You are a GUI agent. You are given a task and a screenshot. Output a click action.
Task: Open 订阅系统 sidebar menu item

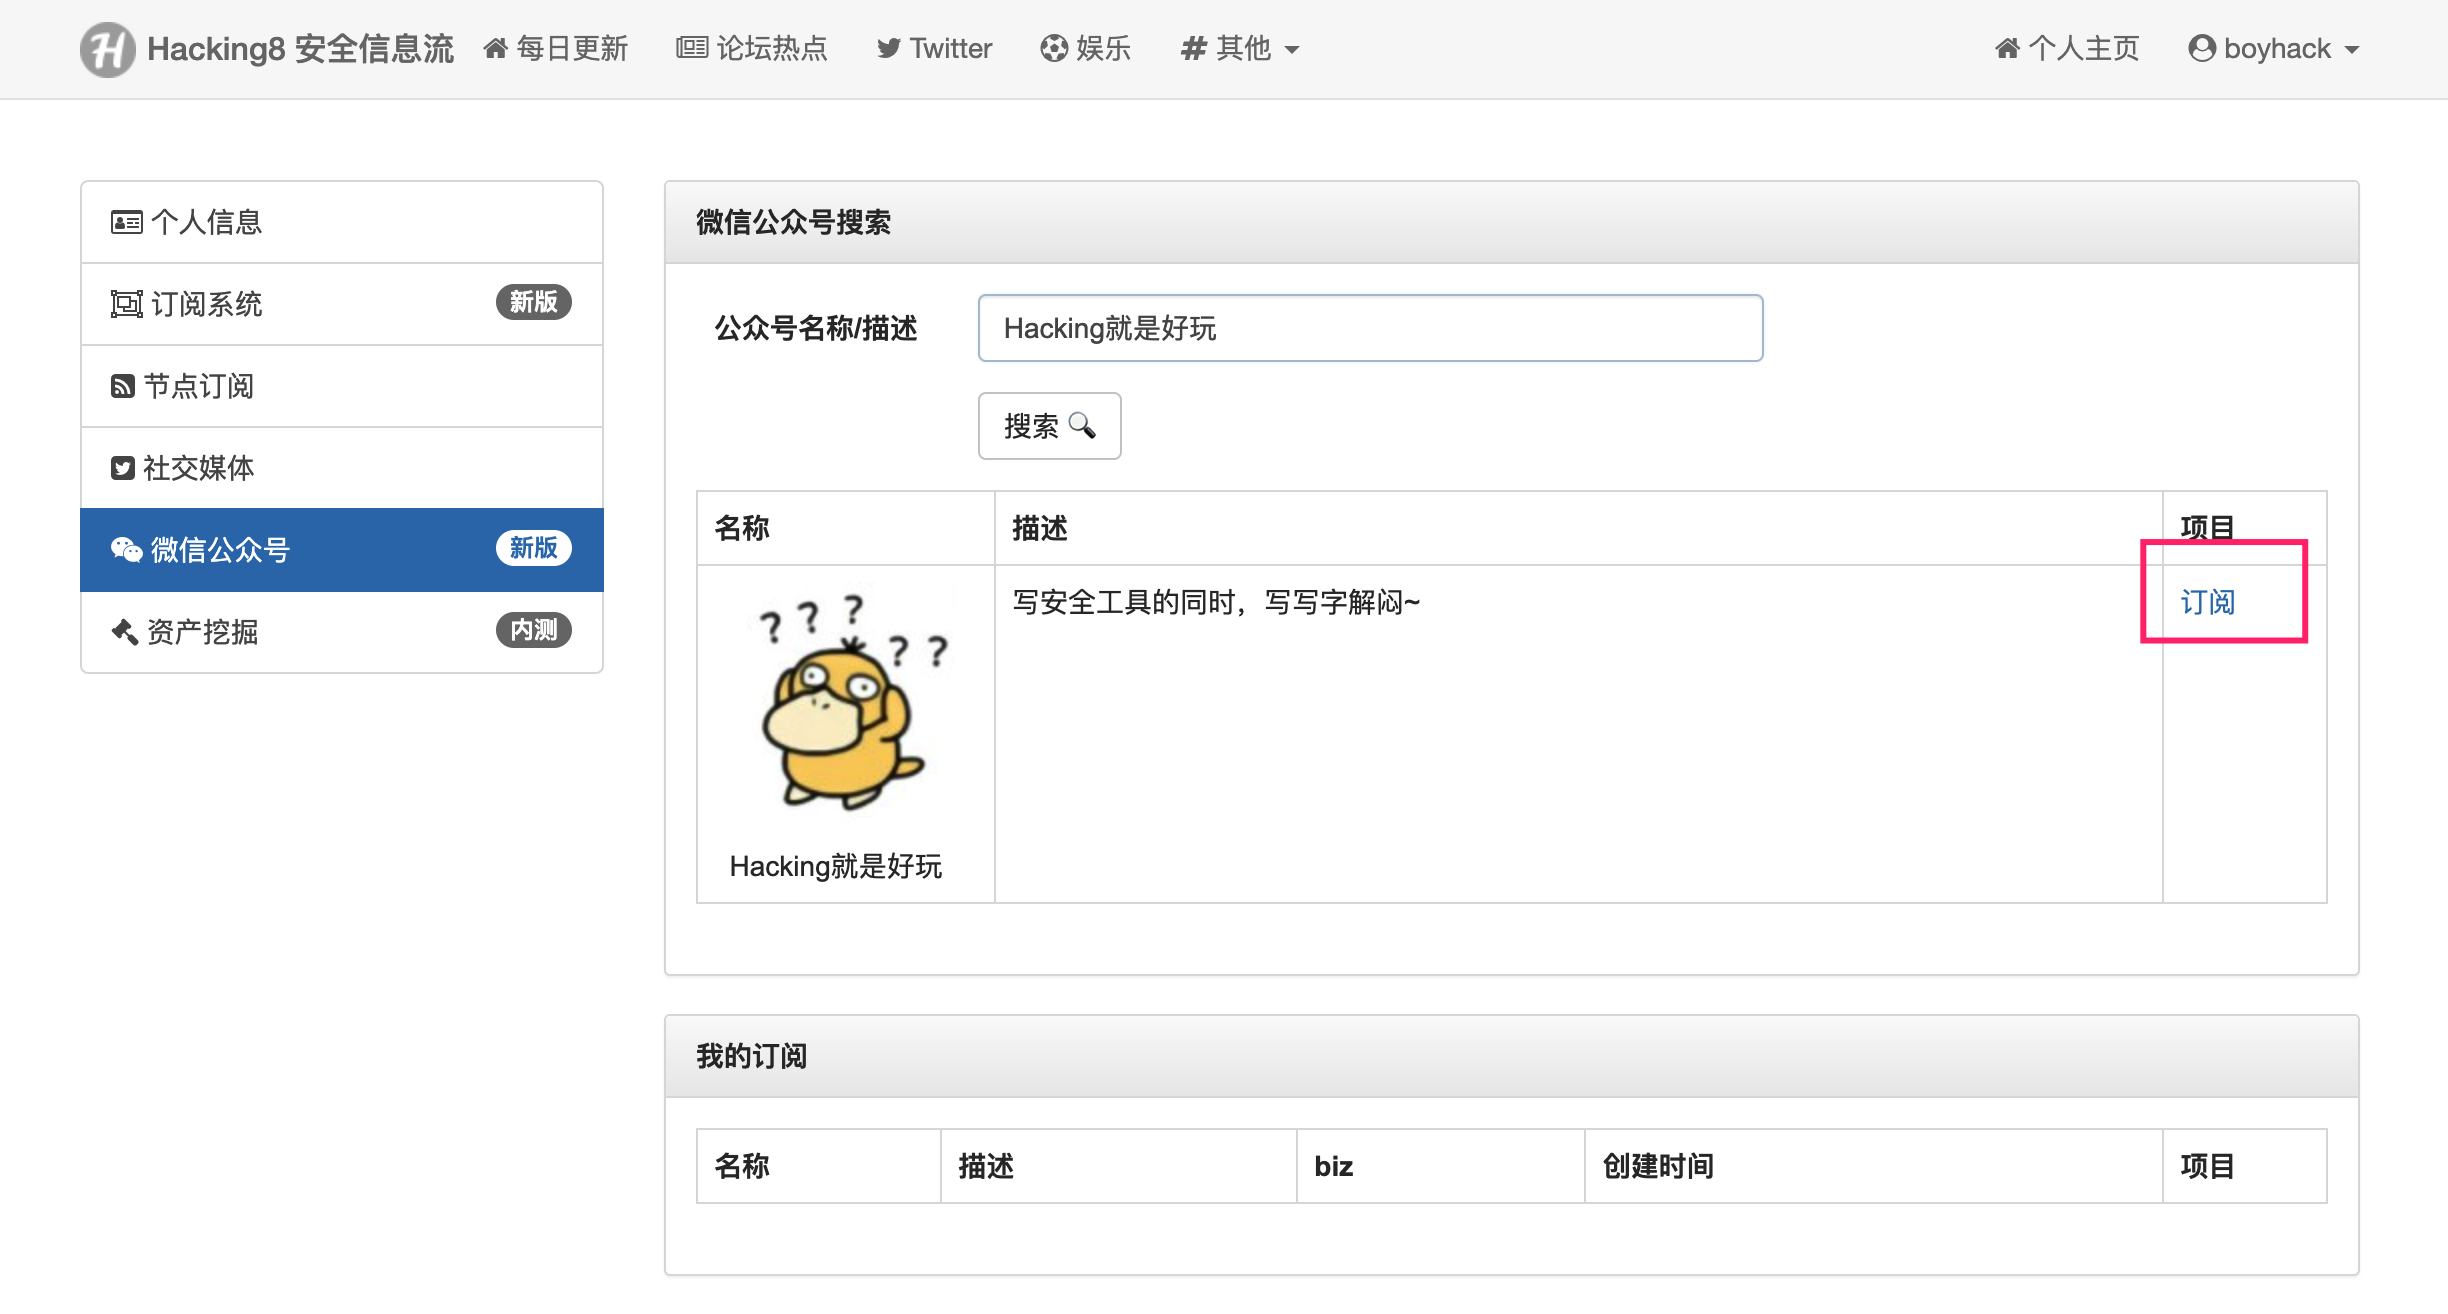coord(342,304)
